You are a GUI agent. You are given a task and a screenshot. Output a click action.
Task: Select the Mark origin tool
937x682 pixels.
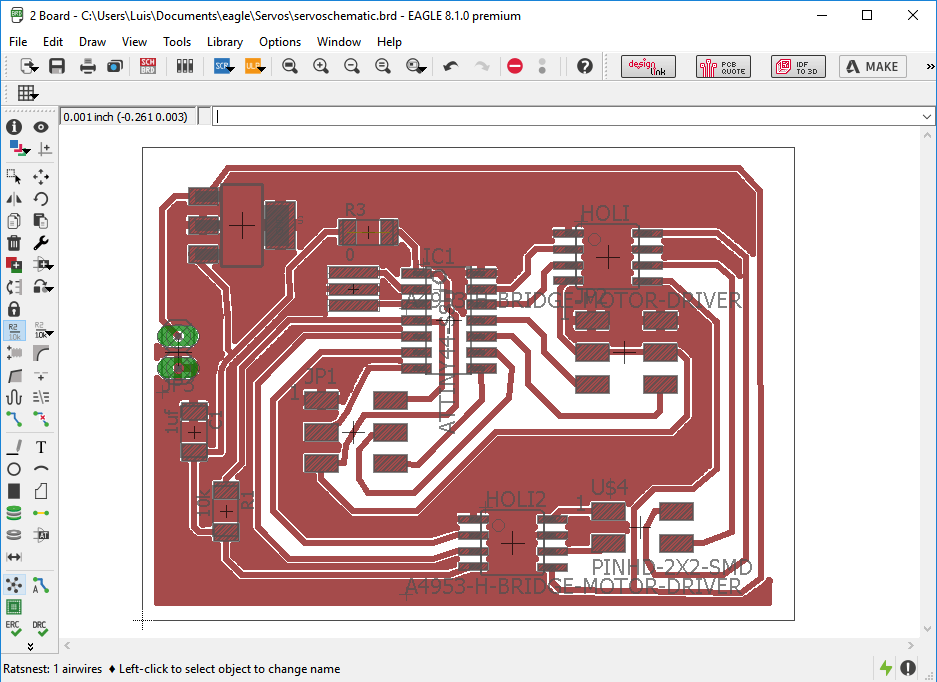pos(45,148)
